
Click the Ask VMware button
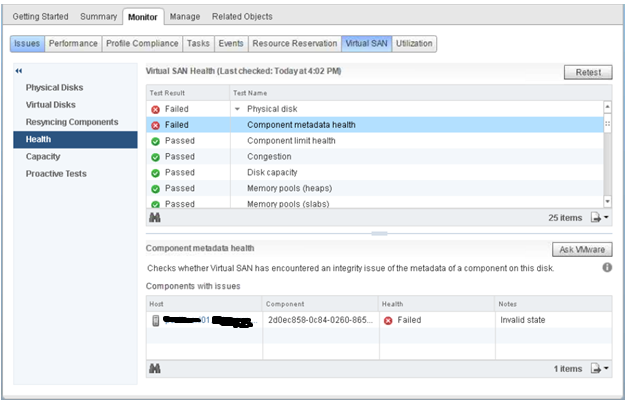pyautogui.click(x=581, y=249)
